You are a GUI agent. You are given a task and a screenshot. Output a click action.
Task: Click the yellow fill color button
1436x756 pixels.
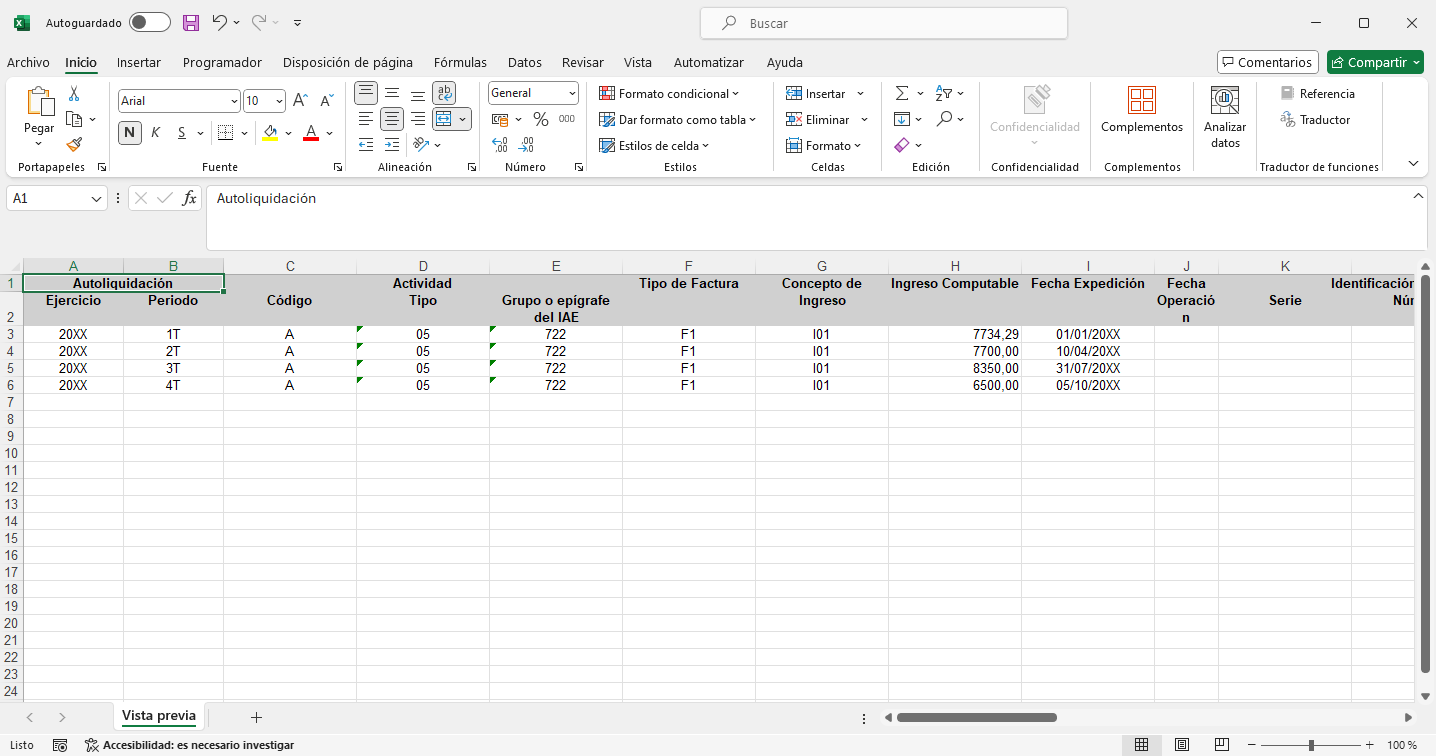pos(270,132)
